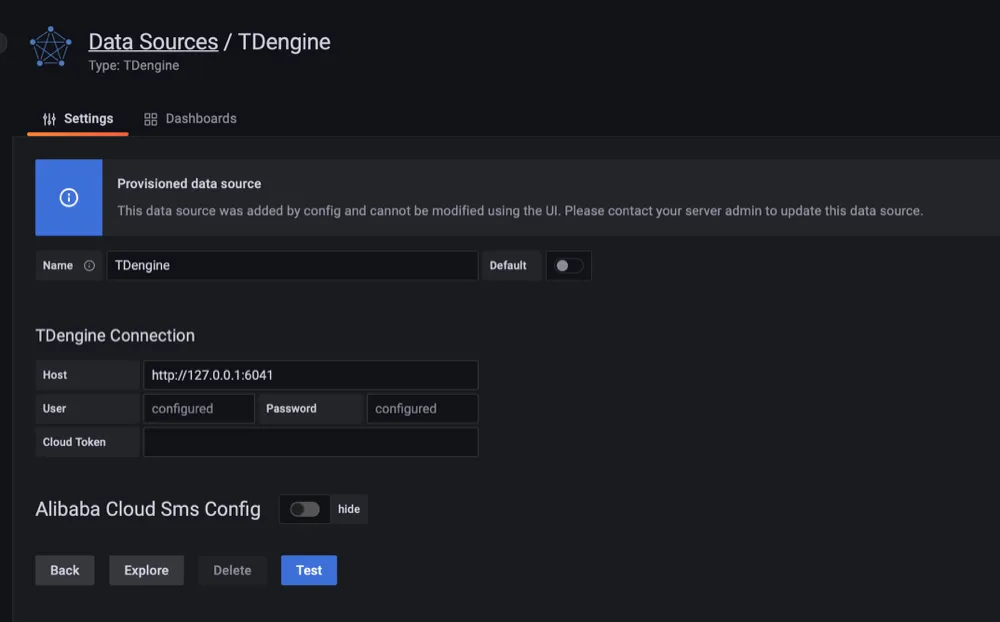Open the Name field info tooltip icon

coord(88,265)
